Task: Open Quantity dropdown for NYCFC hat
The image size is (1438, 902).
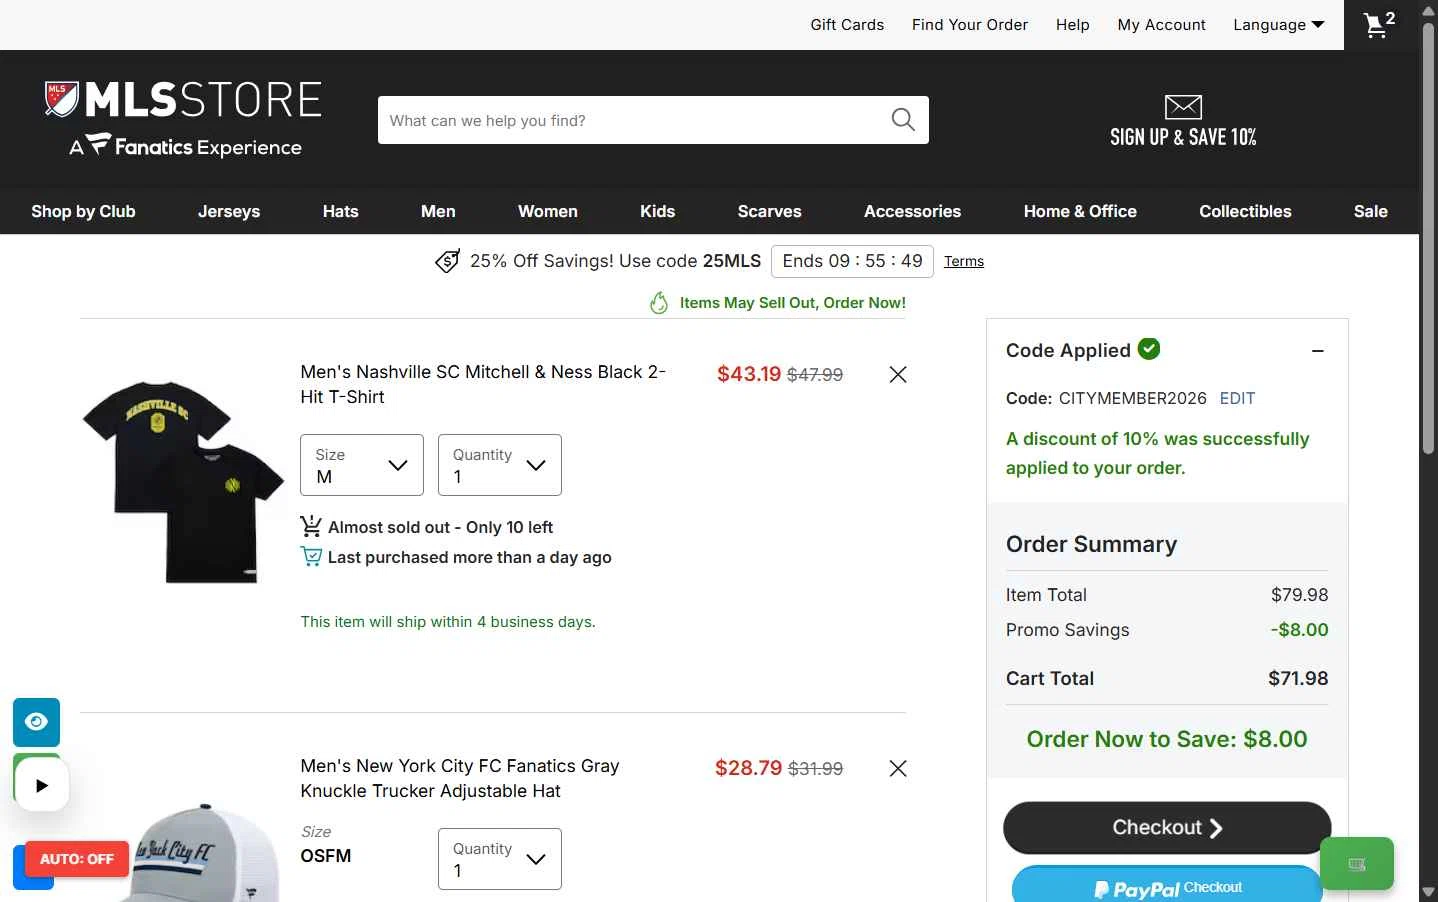Action: pos(500,859)
